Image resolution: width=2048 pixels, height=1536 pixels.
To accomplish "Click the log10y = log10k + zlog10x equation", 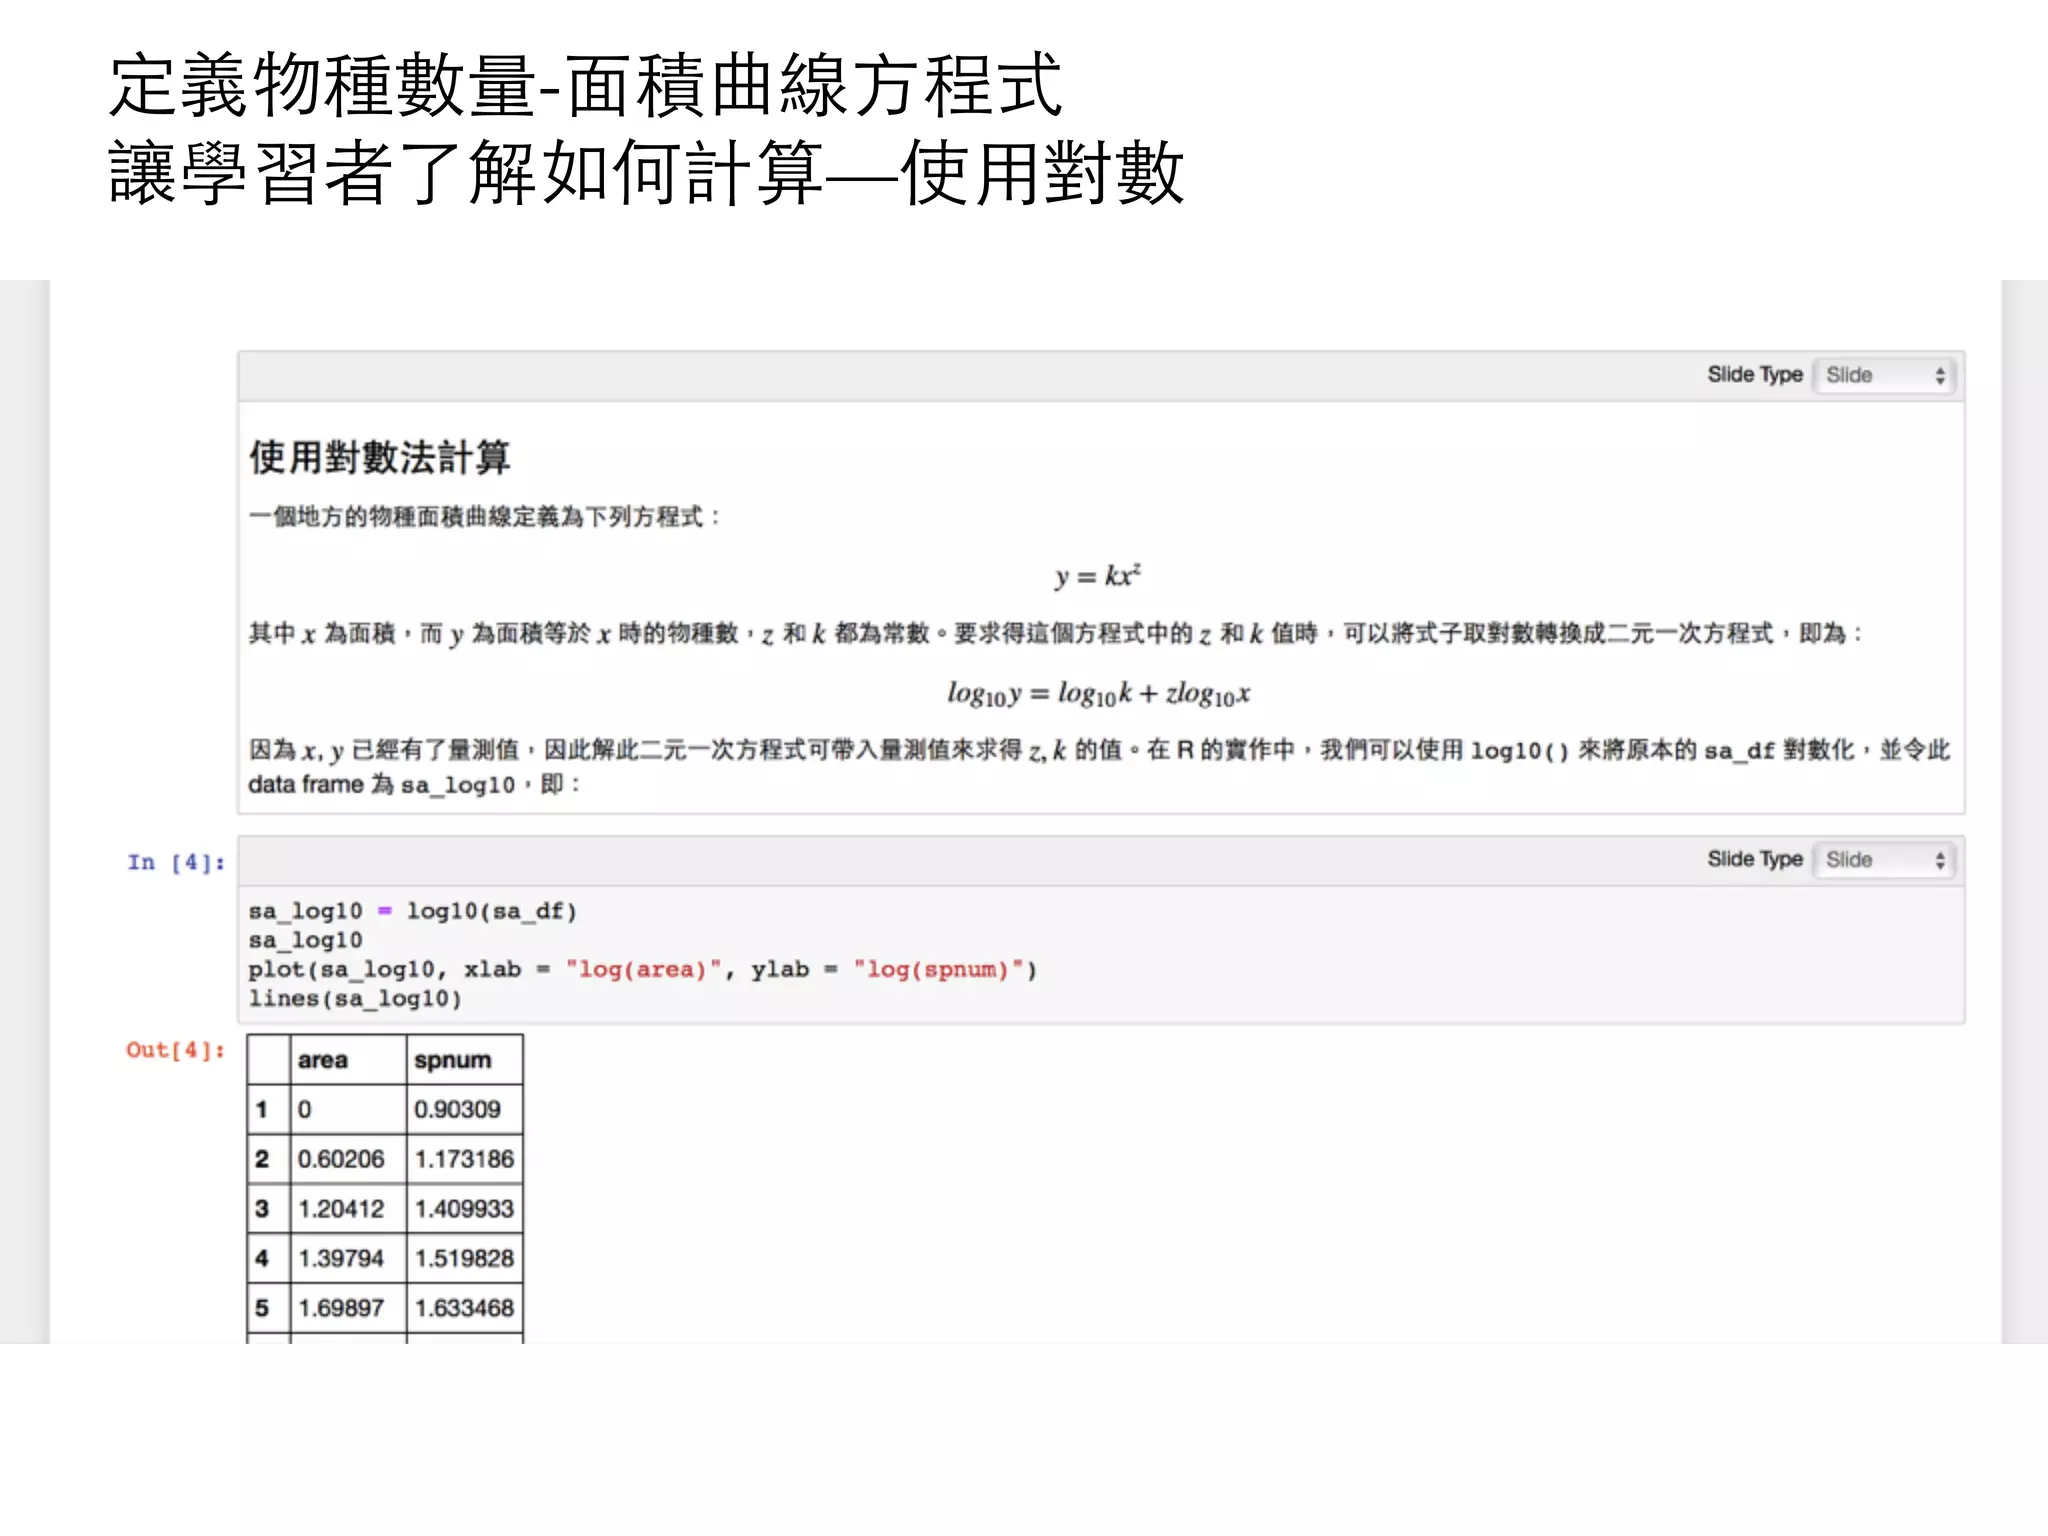I will pyautogui.click(x=1098, y=693).
